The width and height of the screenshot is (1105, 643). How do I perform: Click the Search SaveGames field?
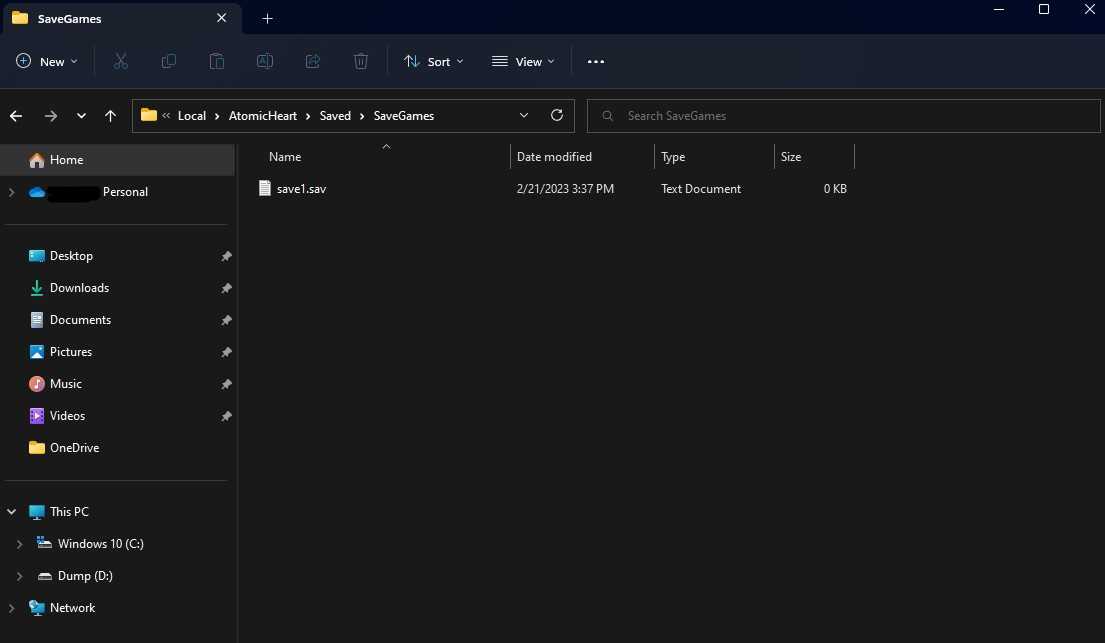pos(844,116)
